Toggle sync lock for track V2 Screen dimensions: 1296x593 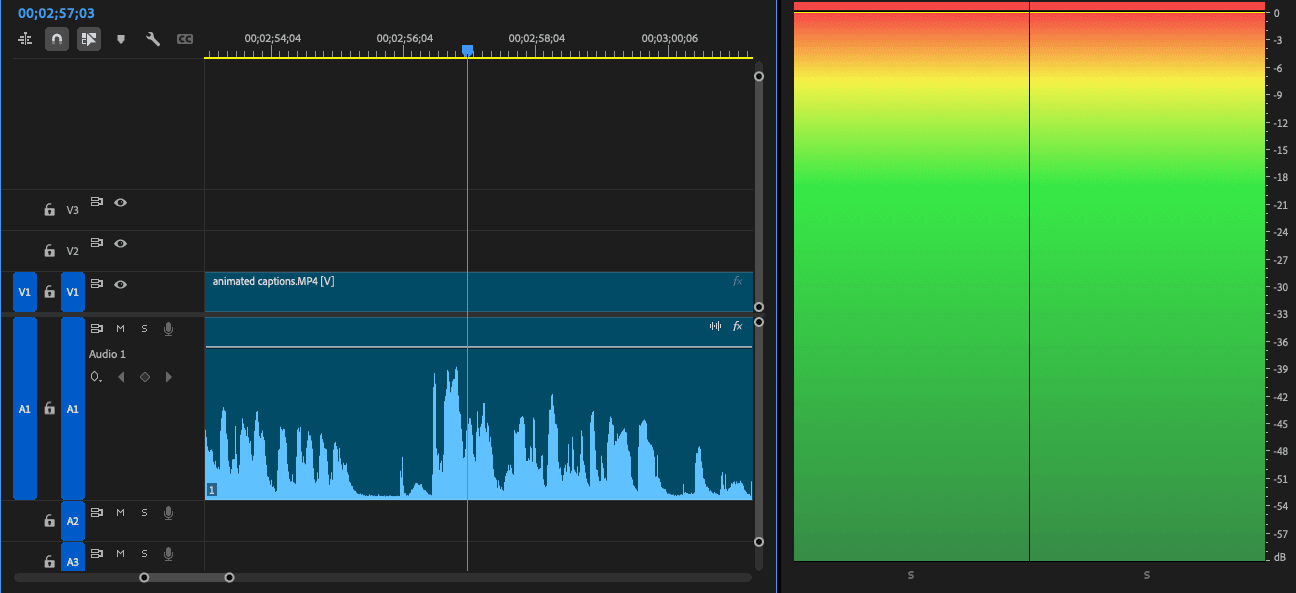click(97, 242)
